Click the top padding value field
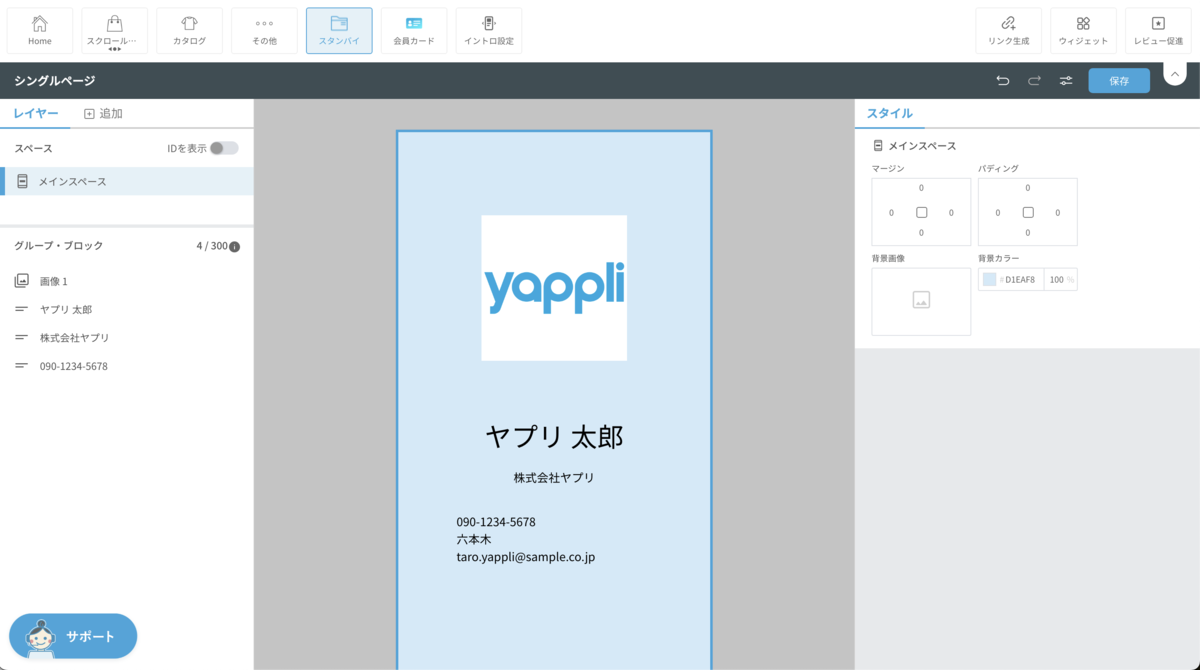 point(1027,188)
